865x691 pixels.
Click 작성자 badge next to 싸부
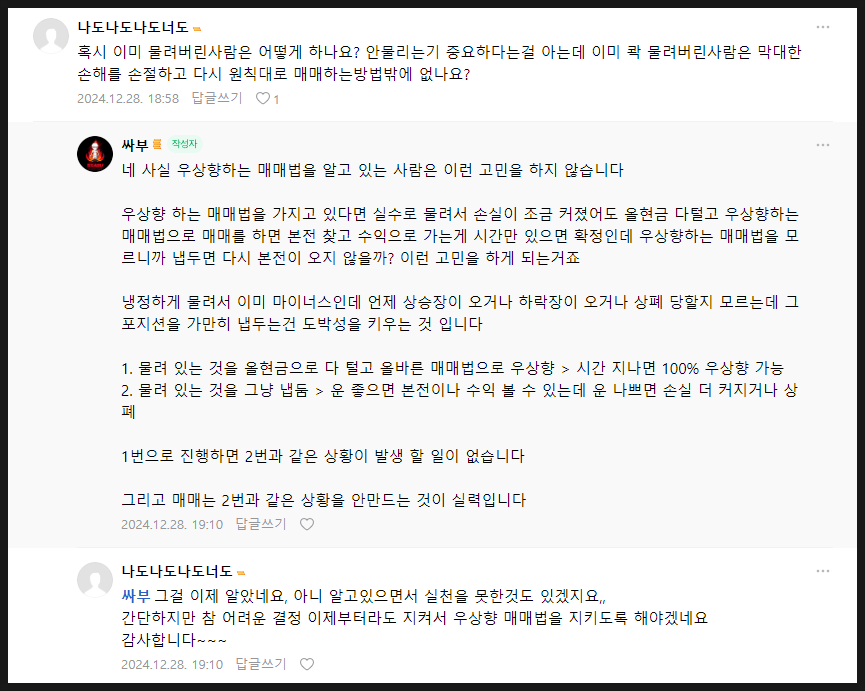(x=184, y=144)
